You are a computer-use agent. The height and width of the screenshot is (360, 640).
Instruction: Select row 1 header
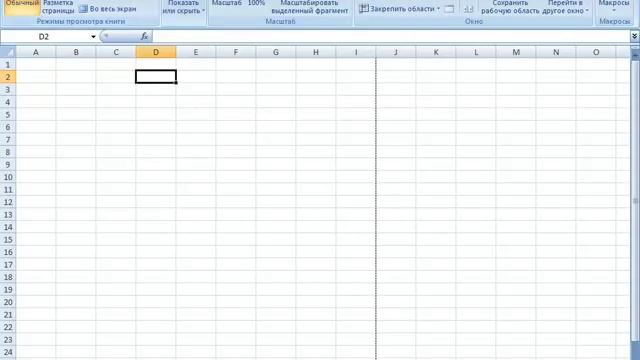click(8, 64)
